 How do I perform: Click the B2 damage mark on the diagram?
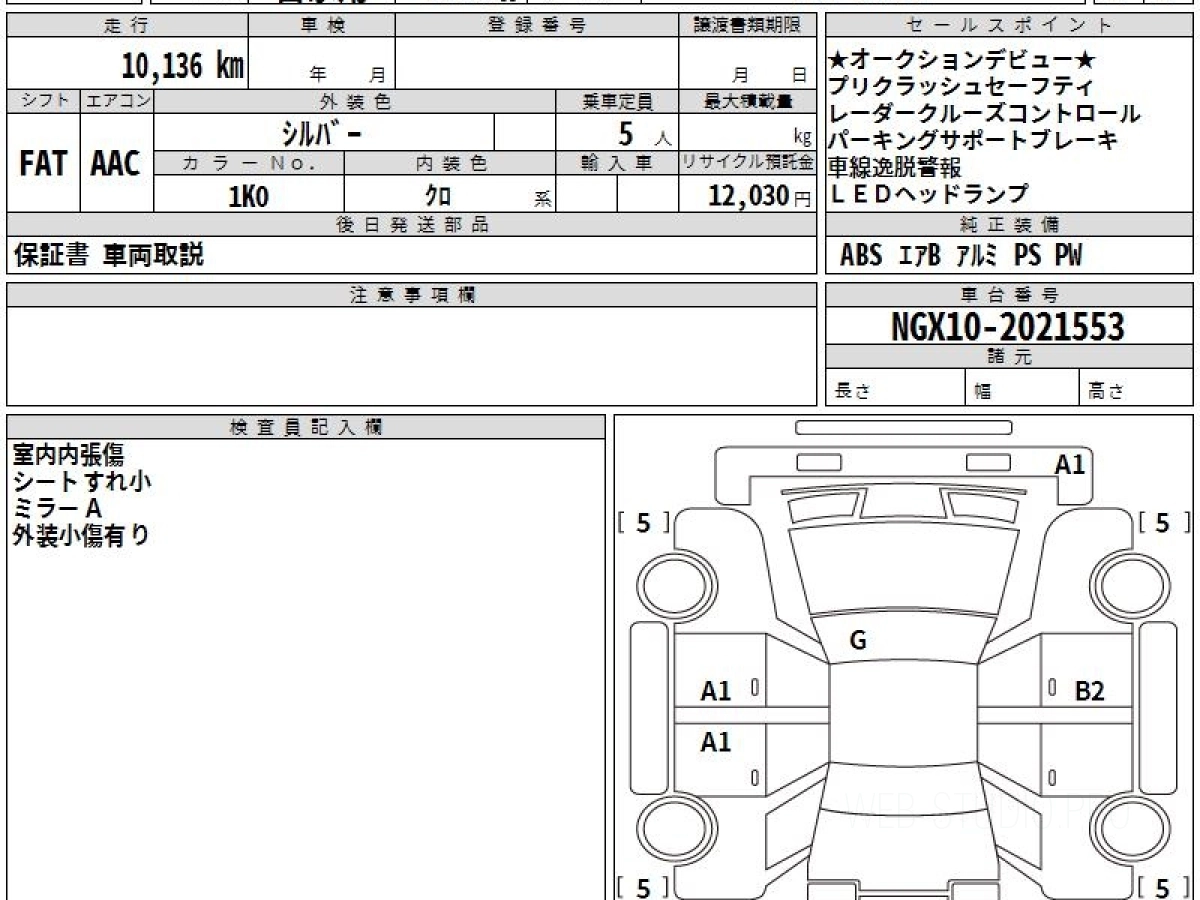click(1089, 690)
